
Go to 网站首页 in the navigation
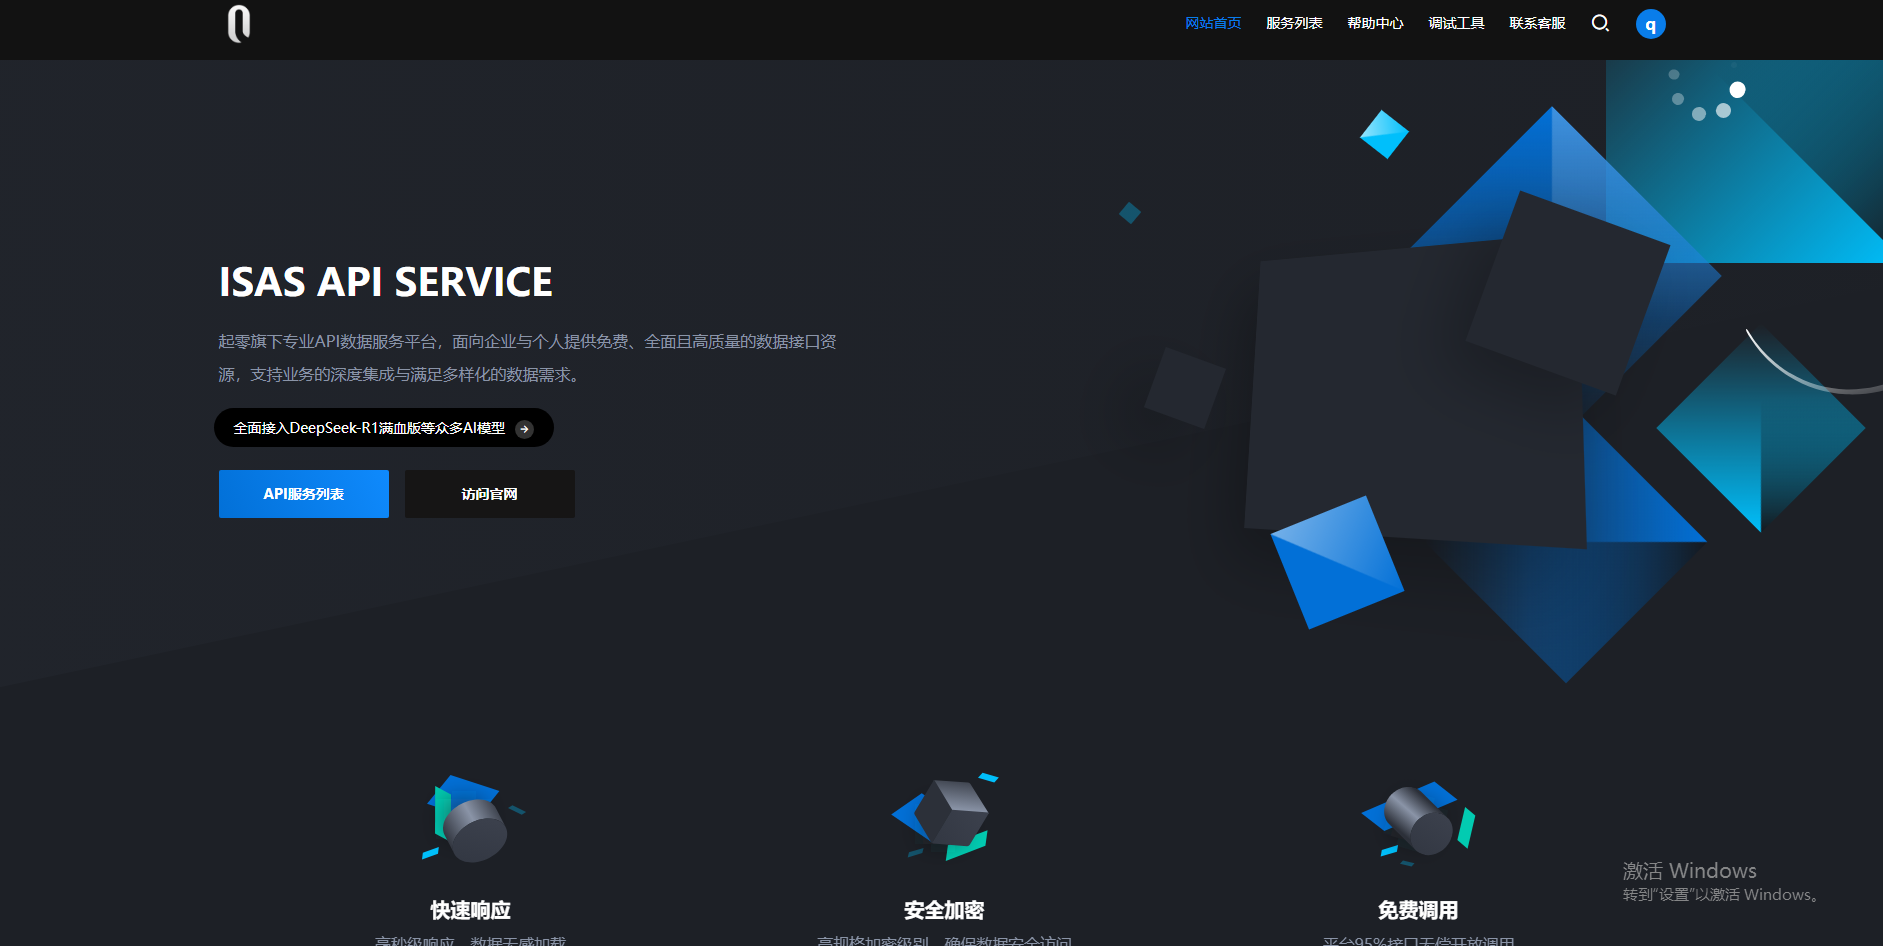[x=1213, y=23]
